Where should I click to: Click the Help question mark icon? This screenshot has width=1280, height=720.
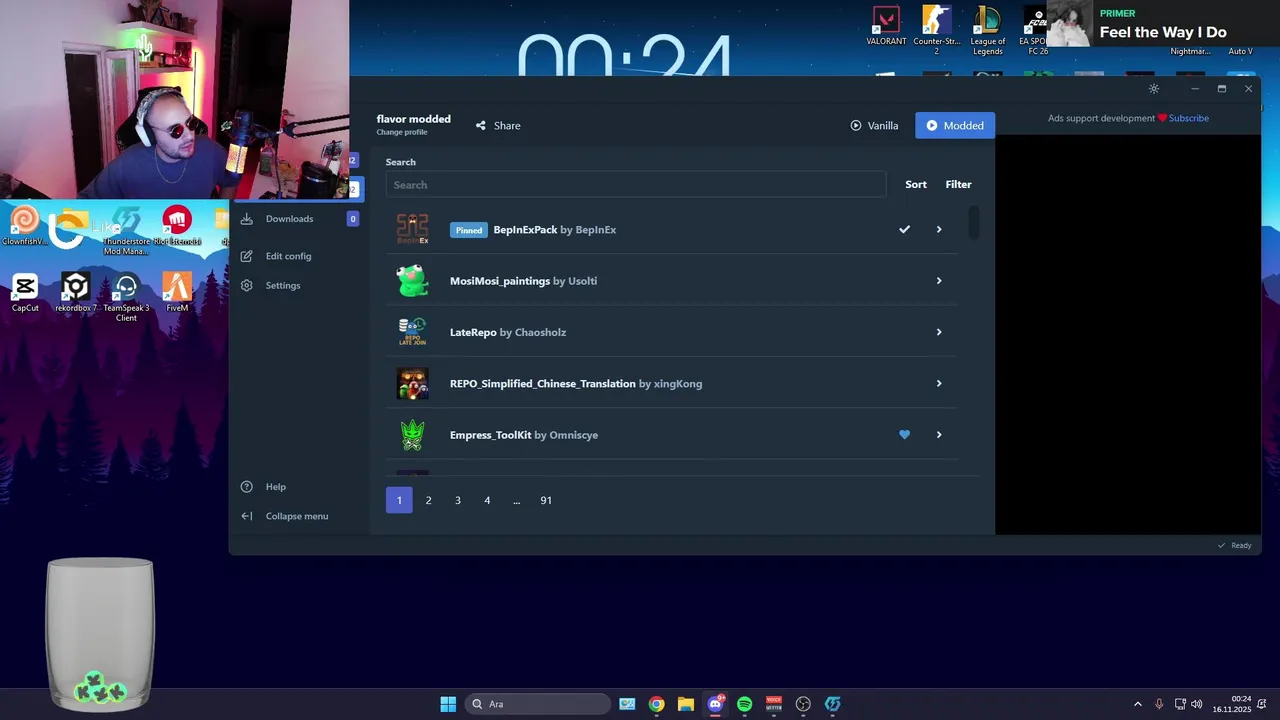click(246, 487)
